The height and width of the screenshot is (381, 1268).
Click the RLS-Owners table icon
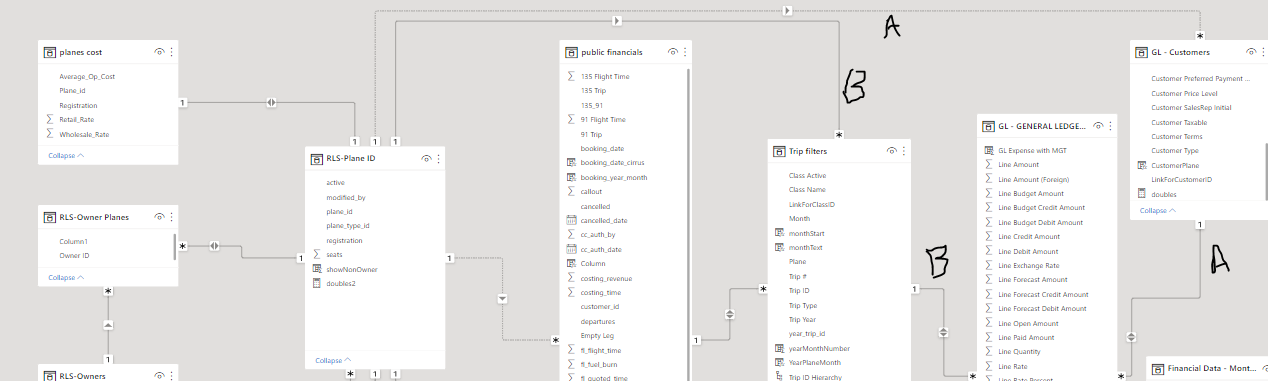[x=50, y=376]
